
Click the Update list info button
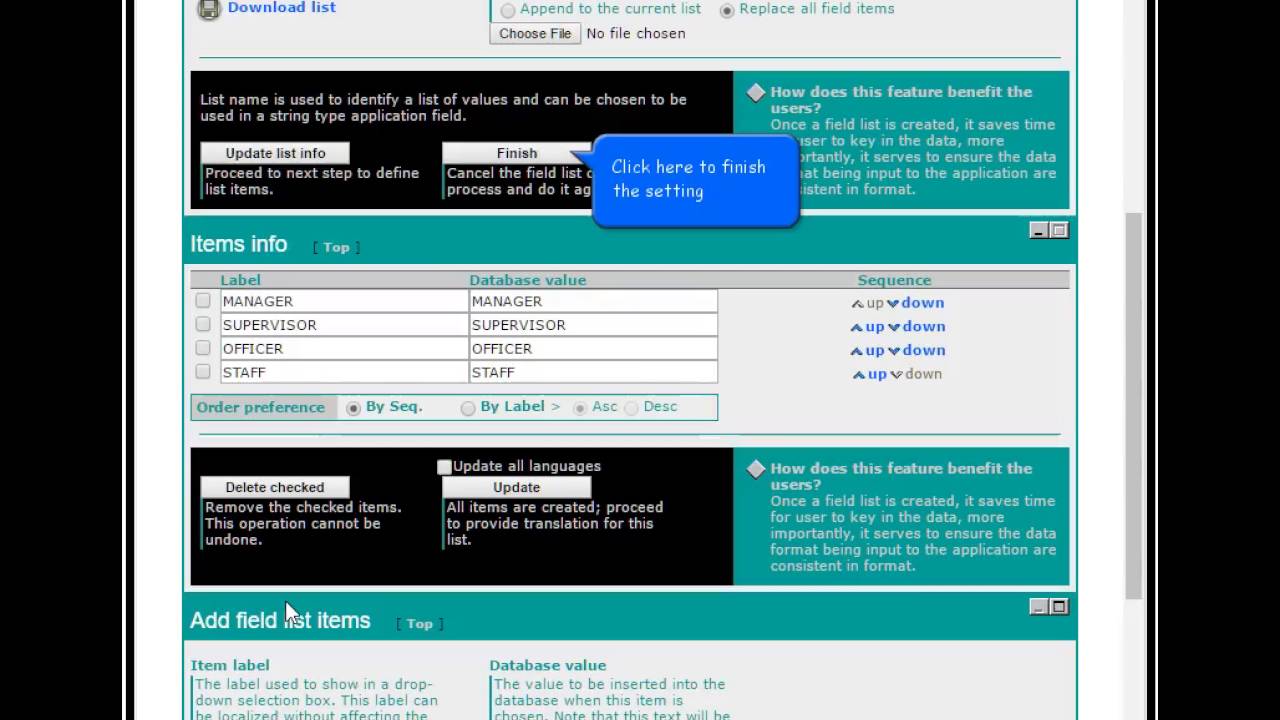pos(275,153)
